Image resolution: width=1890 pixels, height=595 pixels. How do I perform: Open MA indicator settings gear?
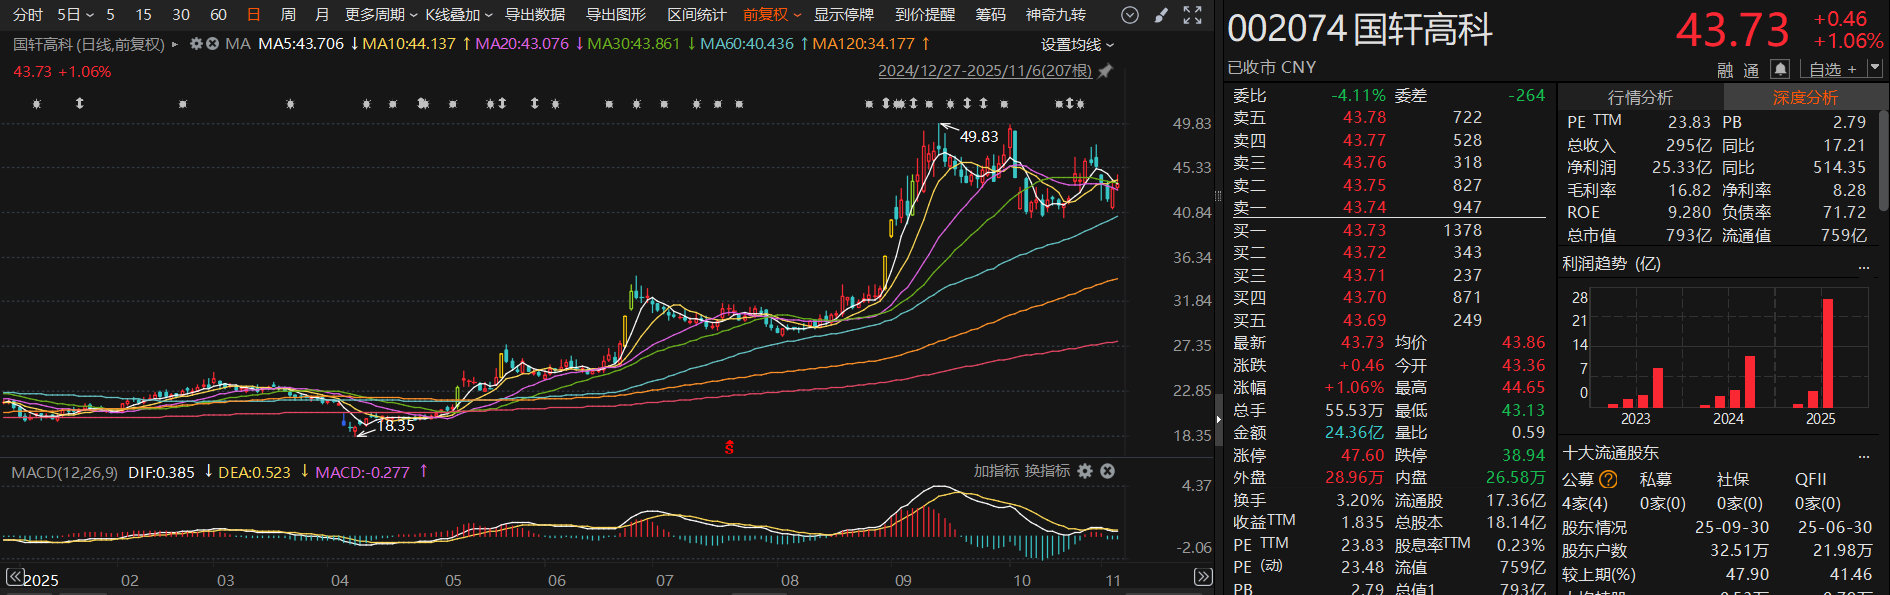click(196, 44)
